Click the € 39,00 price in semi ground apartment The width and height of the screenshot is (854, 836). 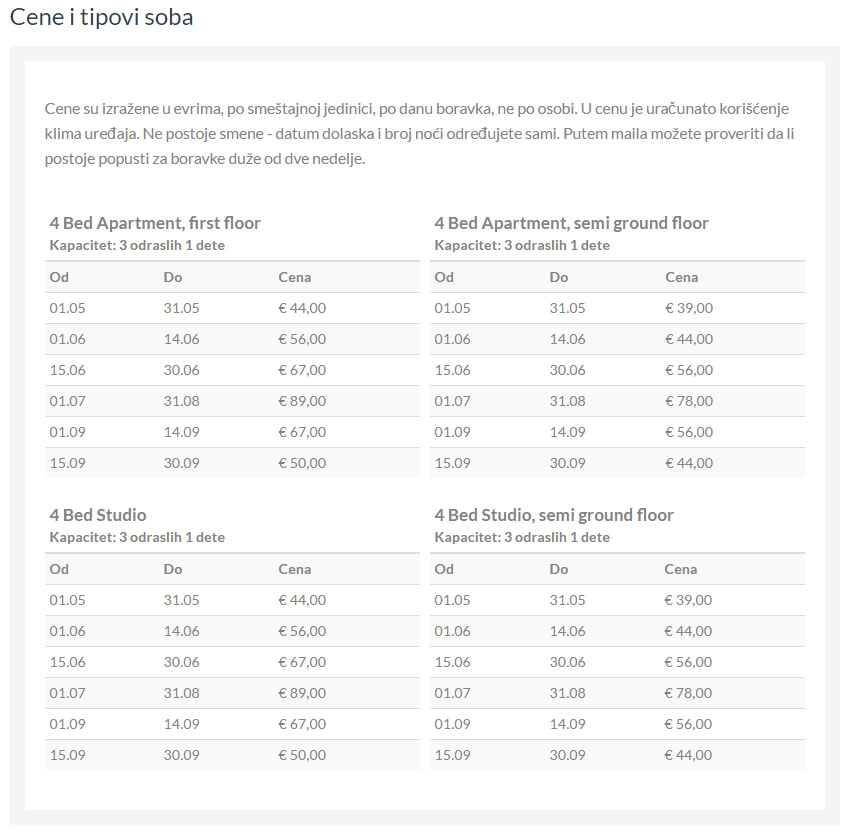[x=689, y=308]
